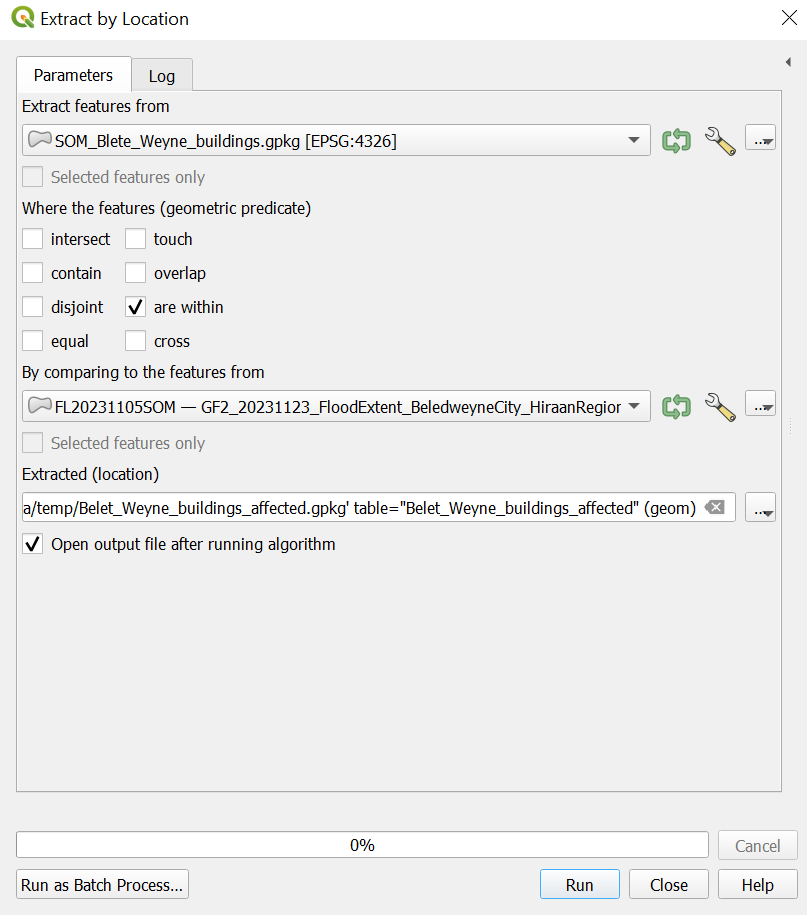Click inside the Extracted output path field
Screen dimensions: 807x915
[x=360, y=508]
